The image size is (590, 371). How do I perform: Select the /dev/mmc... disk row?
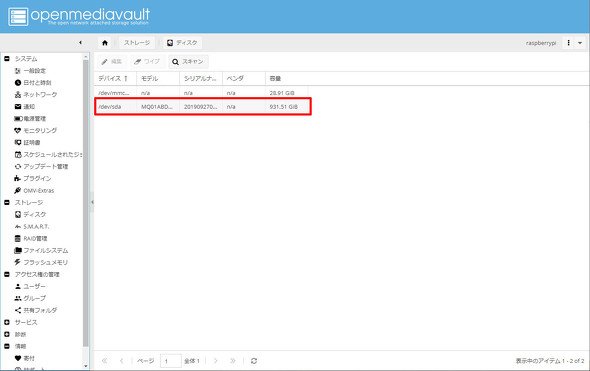point(201,93)
